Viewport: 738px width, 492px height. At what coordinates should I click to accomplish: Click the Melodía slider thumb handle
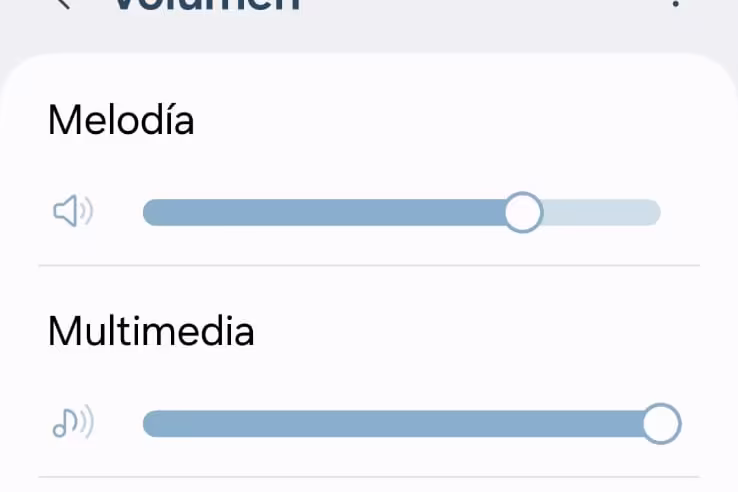pos(523,212)
